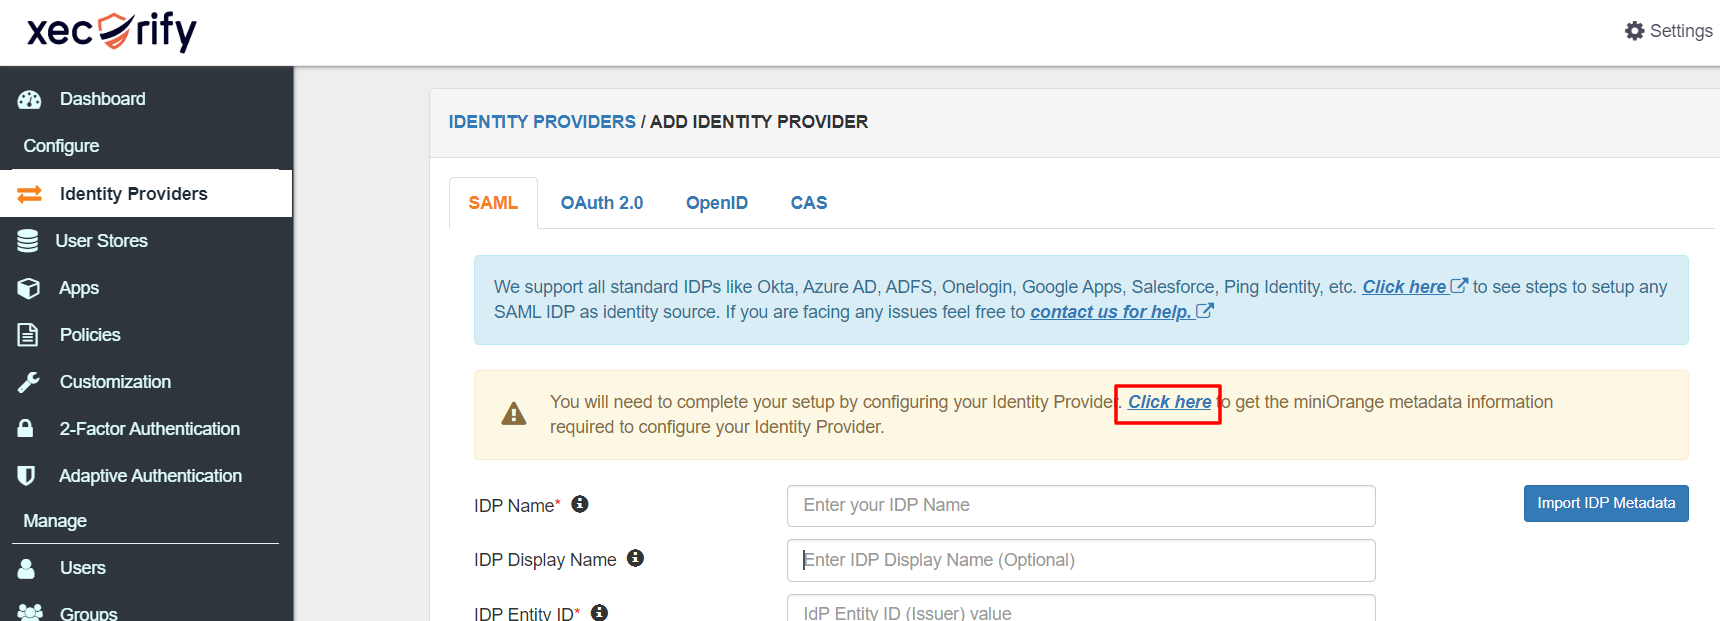Click the User Stores database icon
Viewport: 1720px width, 621px height.
click(28, 241)
